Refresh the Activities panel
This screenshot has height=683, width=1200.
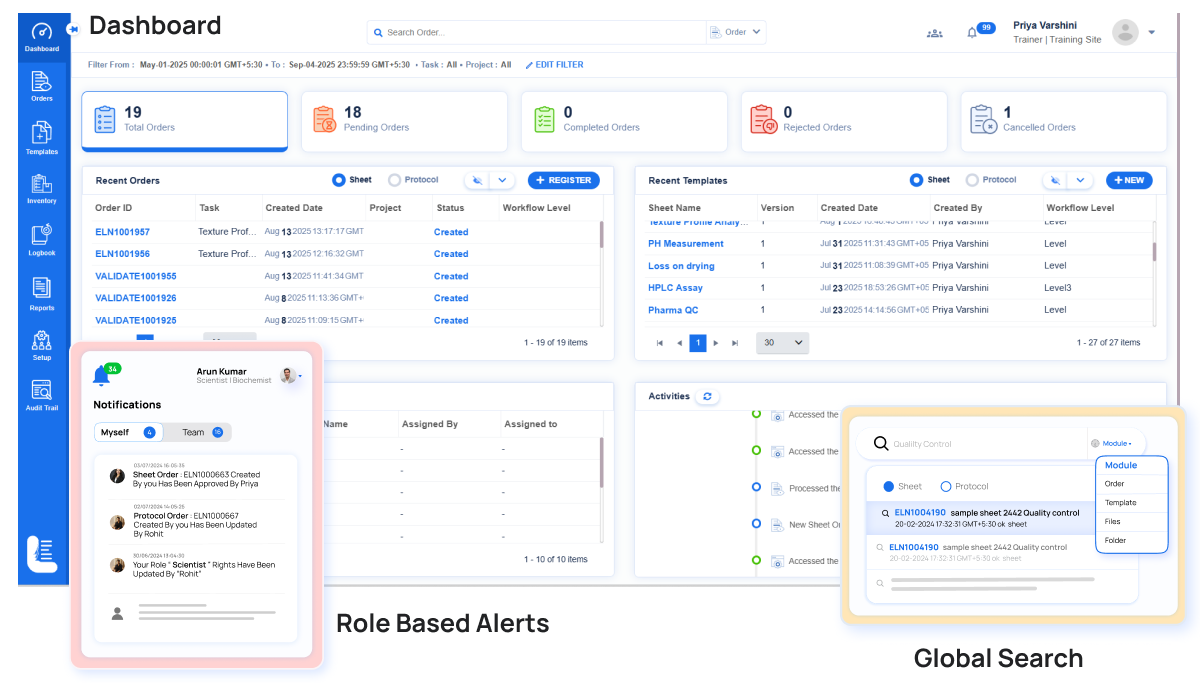coord(708,397)
